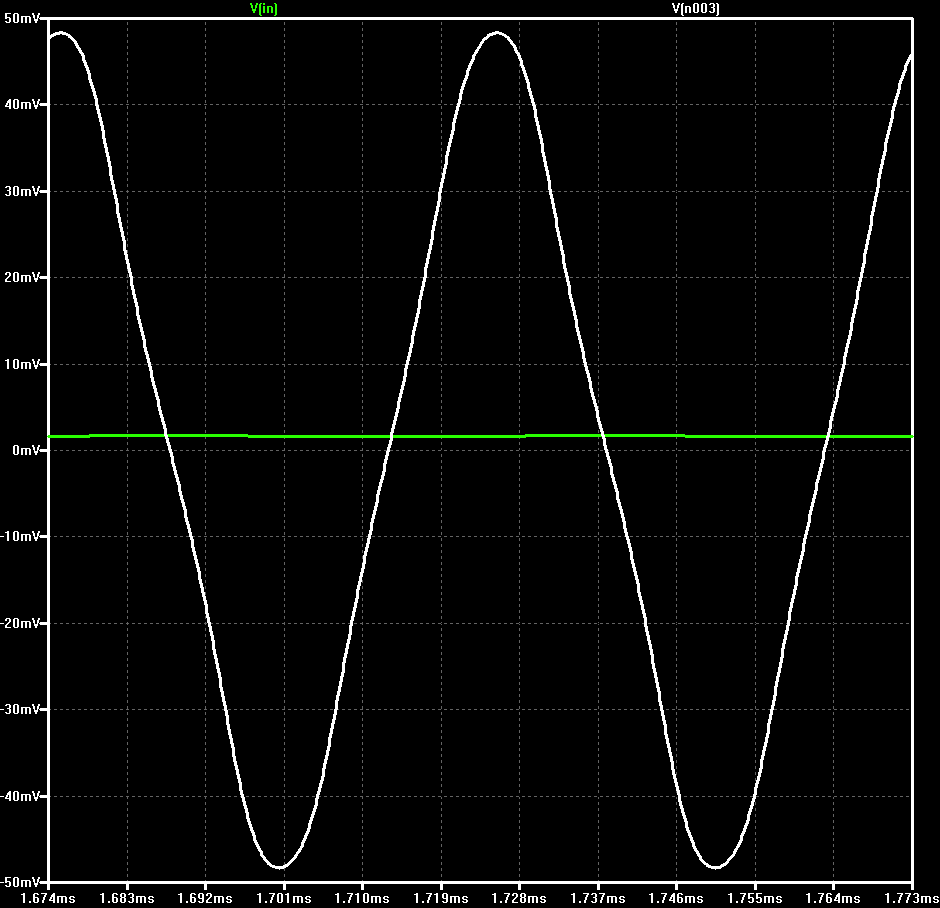Click the green V(in) trace label

264,8
